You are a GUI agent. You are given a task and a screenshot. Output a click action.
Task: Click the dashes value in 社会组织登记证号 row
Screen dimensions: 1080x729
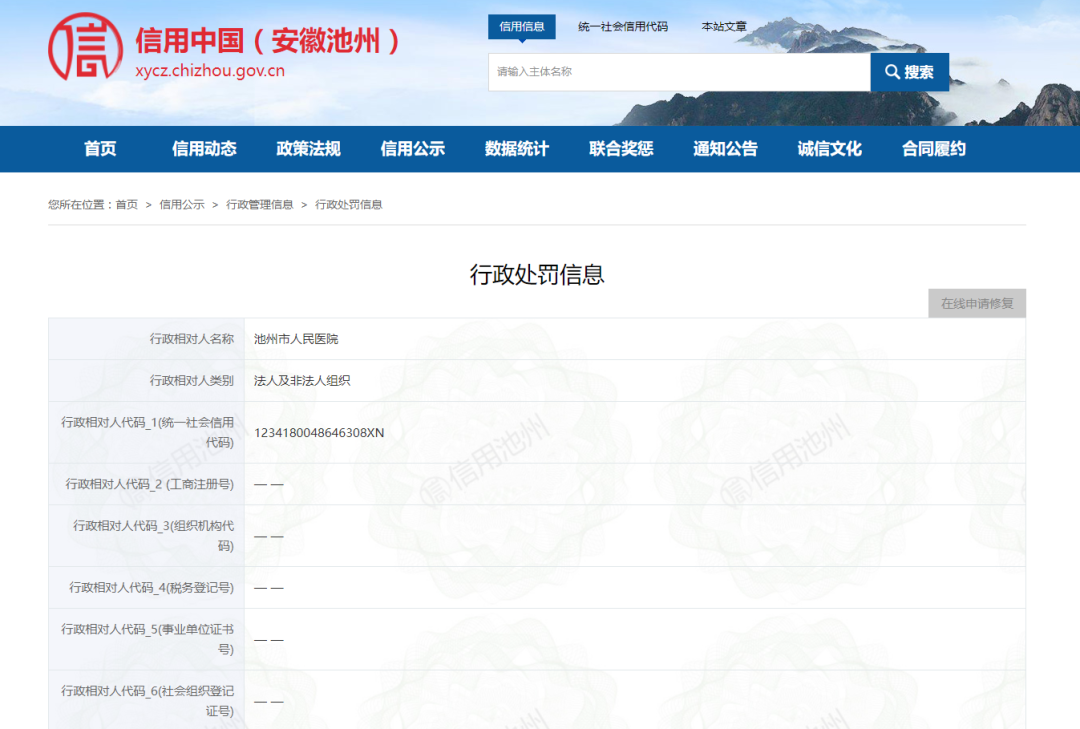click(269, 701)
